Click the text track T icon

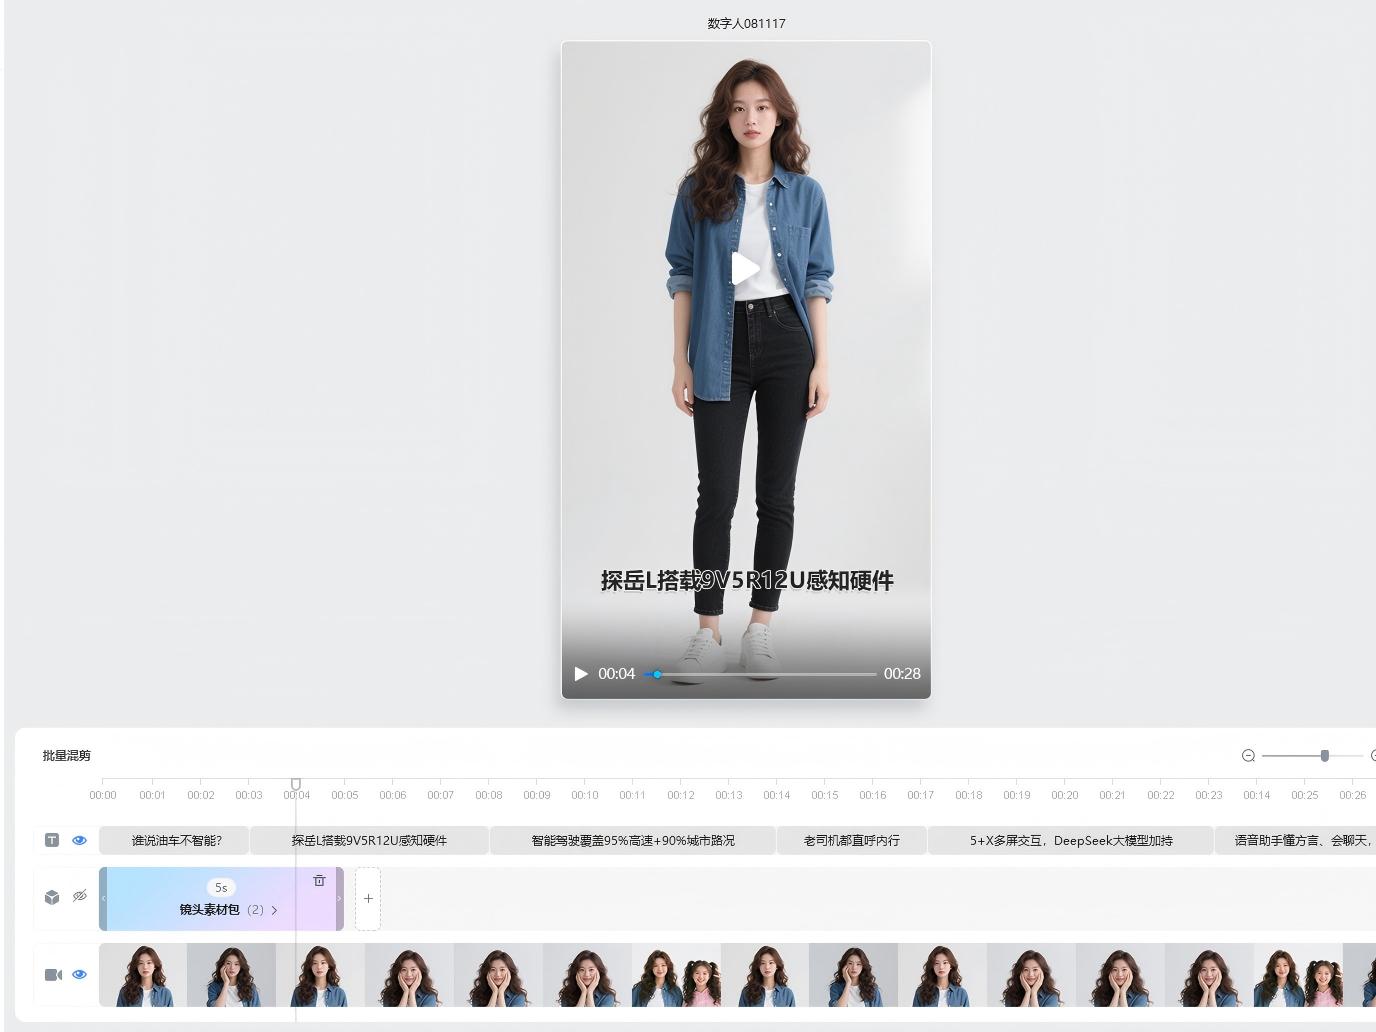52,840
